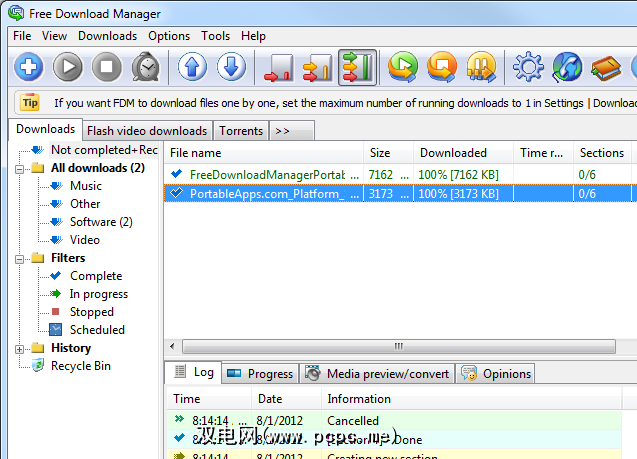The height and width of the screenshot is (459, 637).
Task: Open the Options menu
Action: pos(169,36)
